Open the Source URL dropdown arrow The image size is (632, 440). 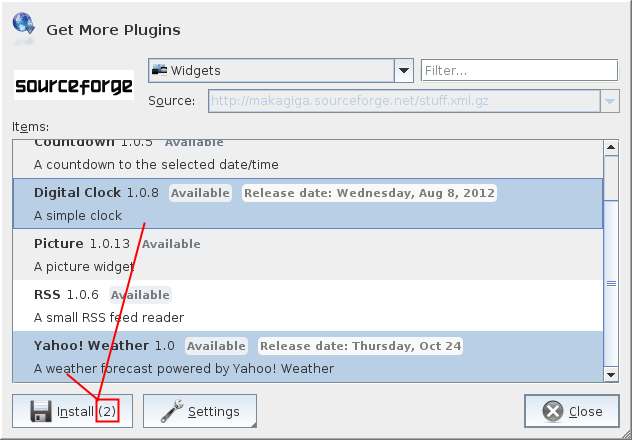[609, 101]
